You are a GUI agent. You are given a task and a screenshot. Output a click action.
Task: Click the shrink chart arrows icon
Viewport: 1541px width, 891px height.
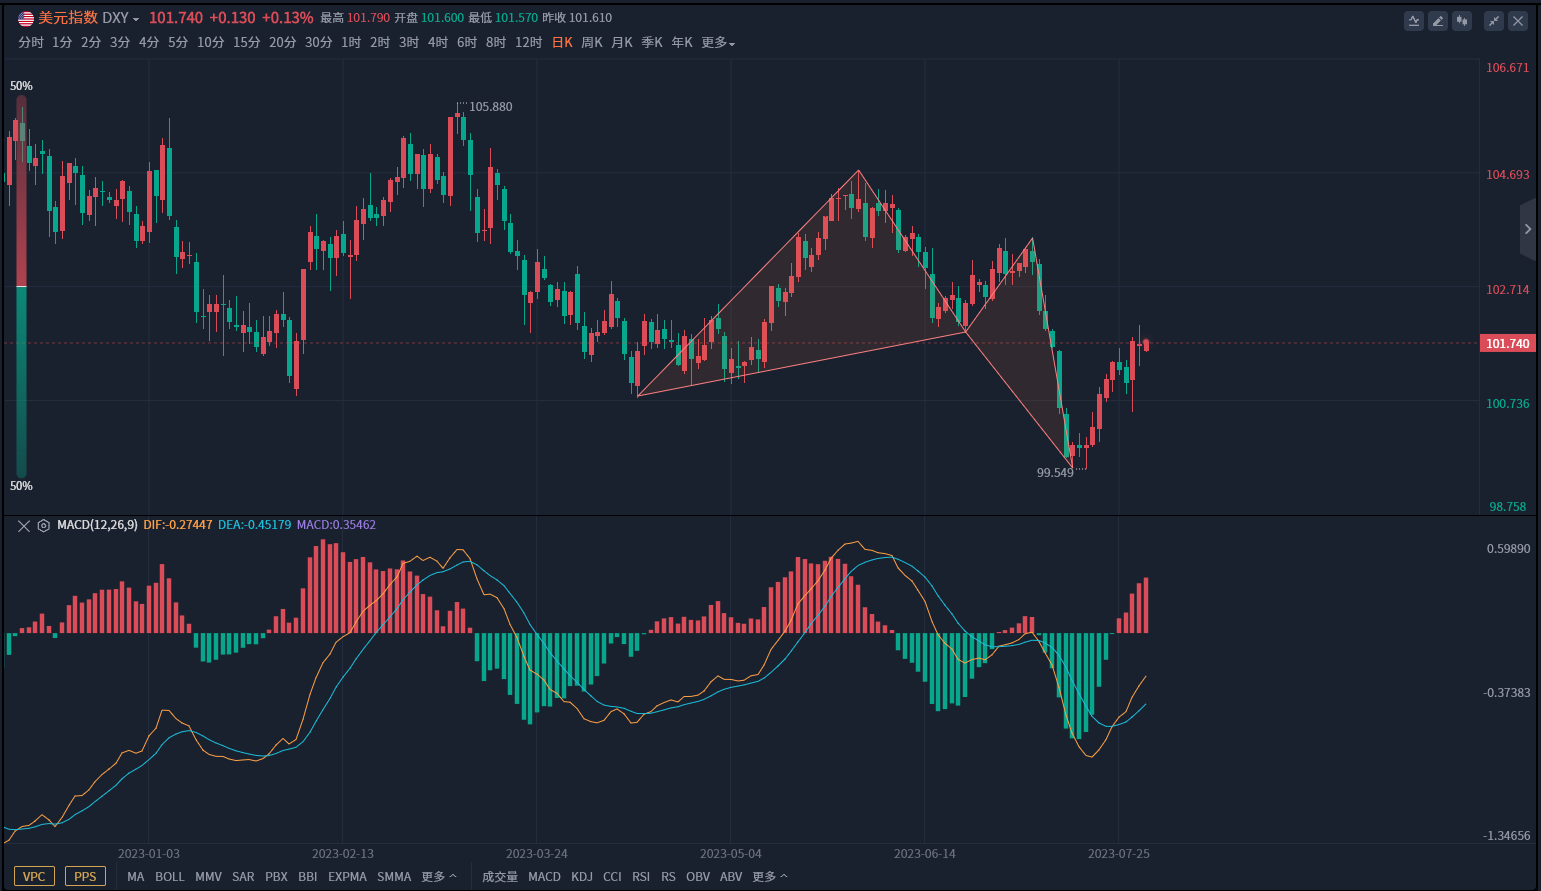tap(1494, 20)
